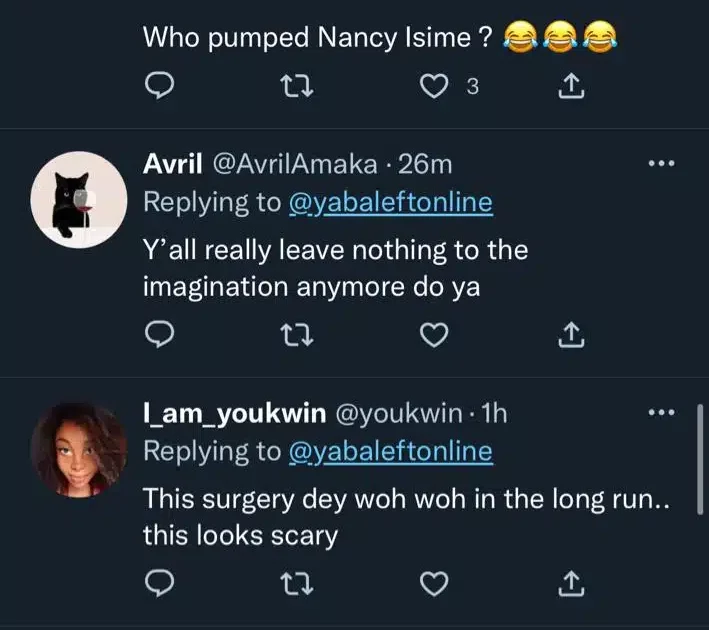
Task: Open @yabaleftonline link in Avril's reply
Action: click(x=390, y=202)
